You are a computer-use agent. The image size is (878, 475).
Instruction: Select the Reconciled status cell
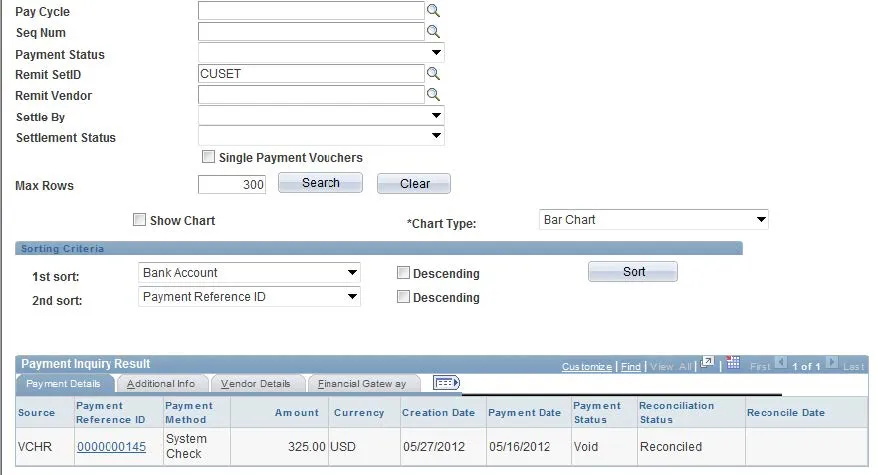[691, 446]
